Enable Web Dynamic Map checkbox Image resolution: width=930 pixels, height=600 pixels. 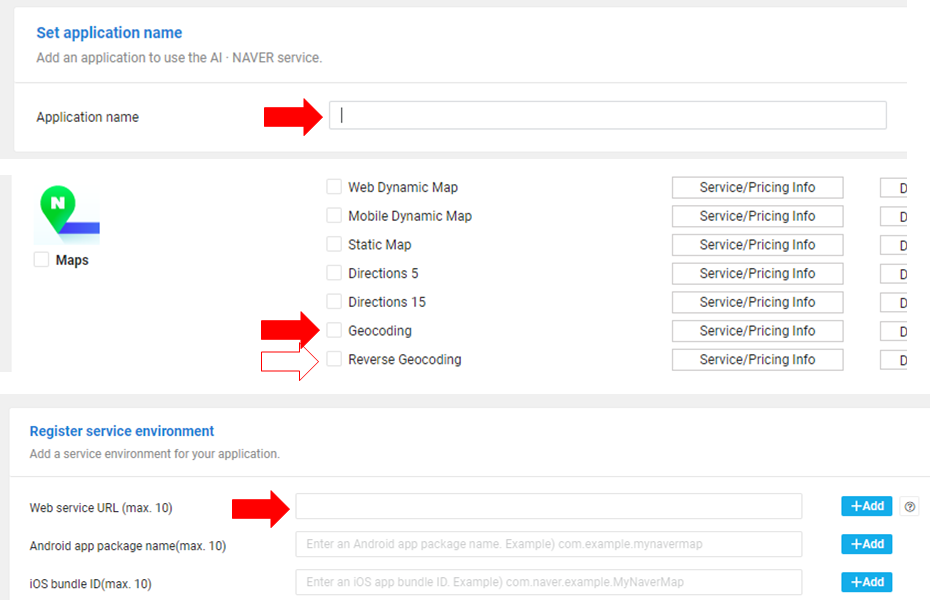[334, 187]
